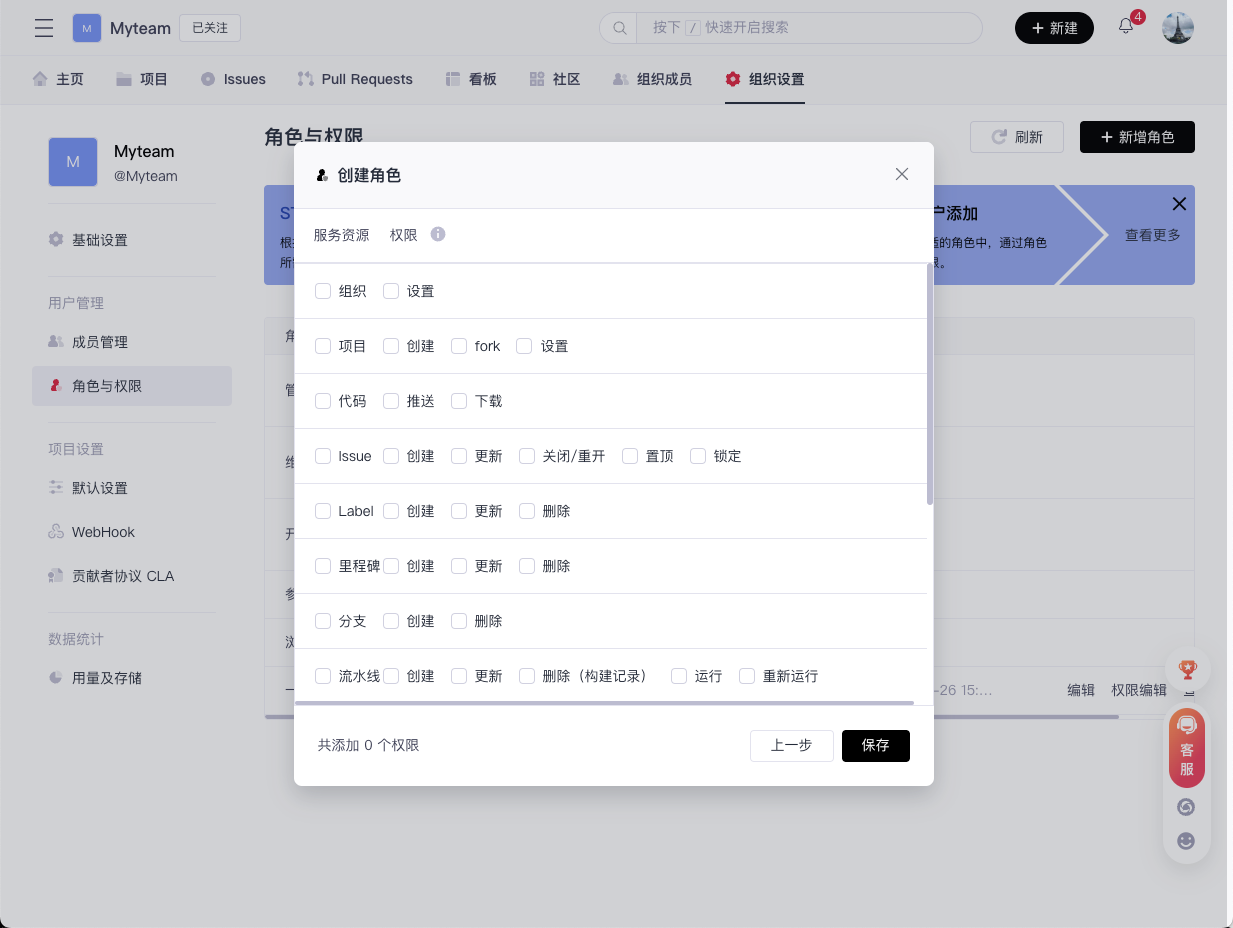
Task: Open the hamburger menu in the top bar
Action: coord(44,28)
